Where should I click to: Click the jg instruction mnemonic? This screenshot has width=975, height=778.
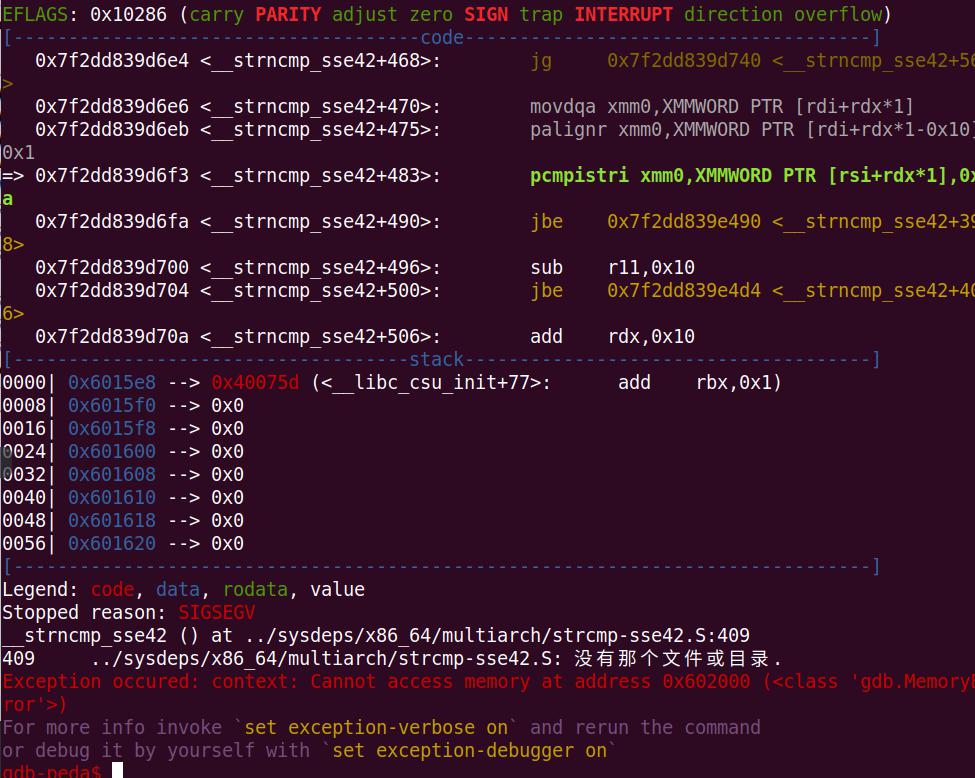pos(541,60)
